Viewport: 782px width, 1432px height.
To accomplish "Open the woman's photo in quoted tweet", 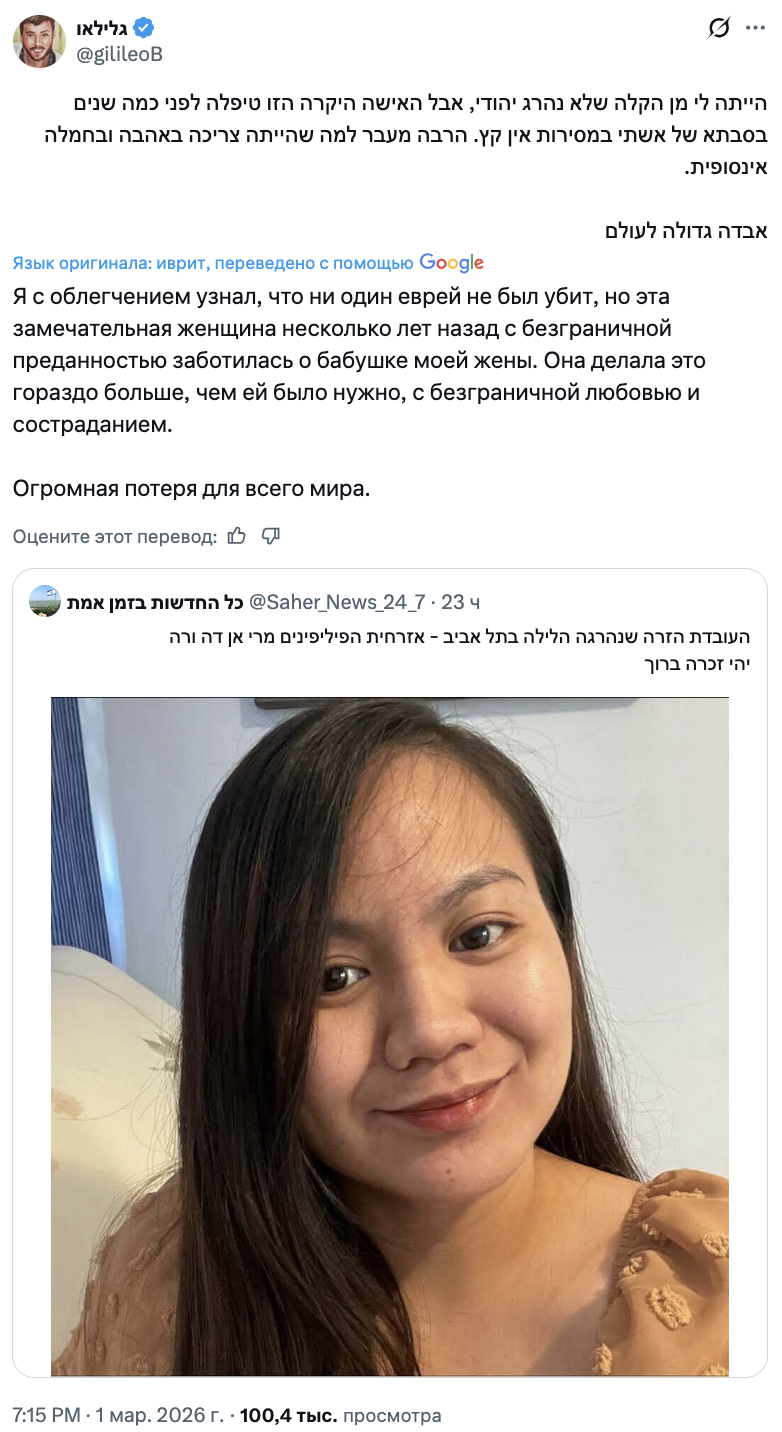I will click(x=390, y=1036).
